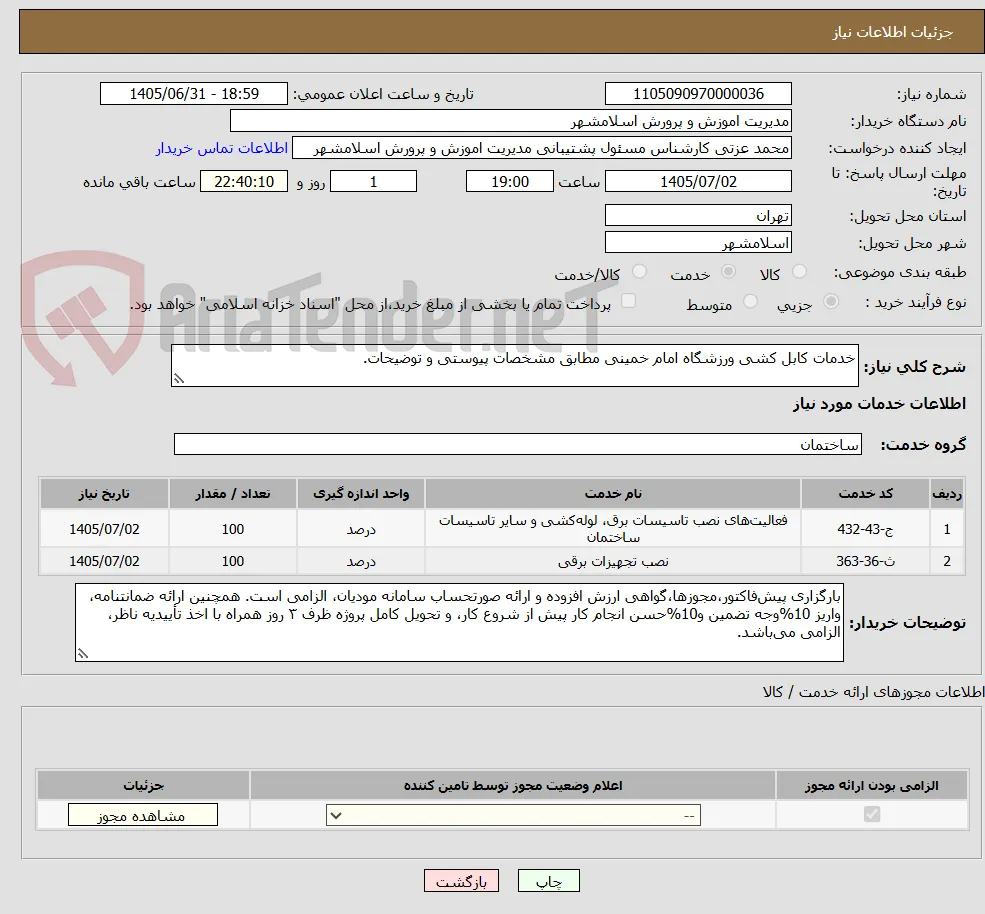Click the تاریخ نیاز column header
Viewport: 985px width, 914px height.
(104, 494)
